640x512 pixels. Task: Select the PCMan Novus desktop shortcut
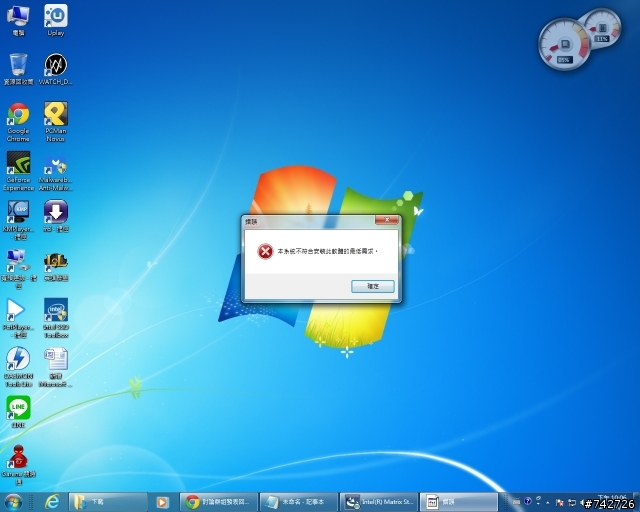coord(56,122)
